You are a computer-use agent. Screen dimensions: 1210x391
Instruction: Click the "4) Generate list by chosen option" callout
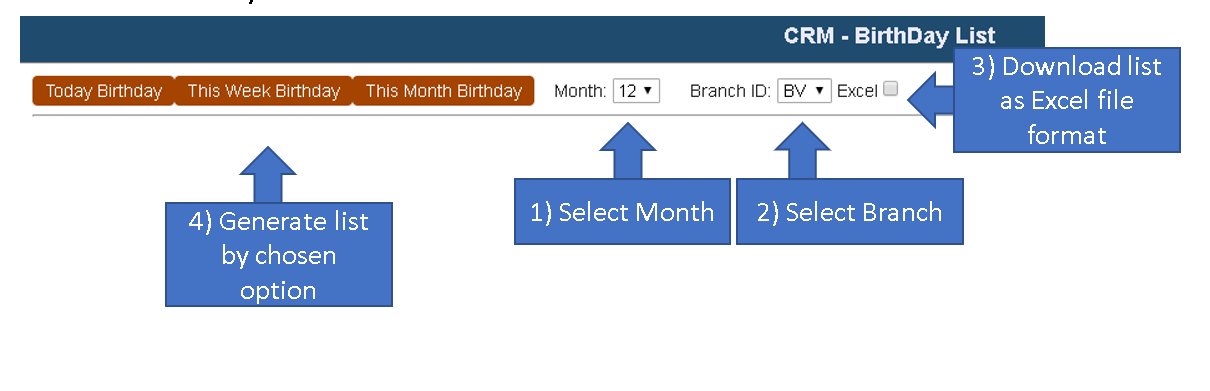pos(279,254)
